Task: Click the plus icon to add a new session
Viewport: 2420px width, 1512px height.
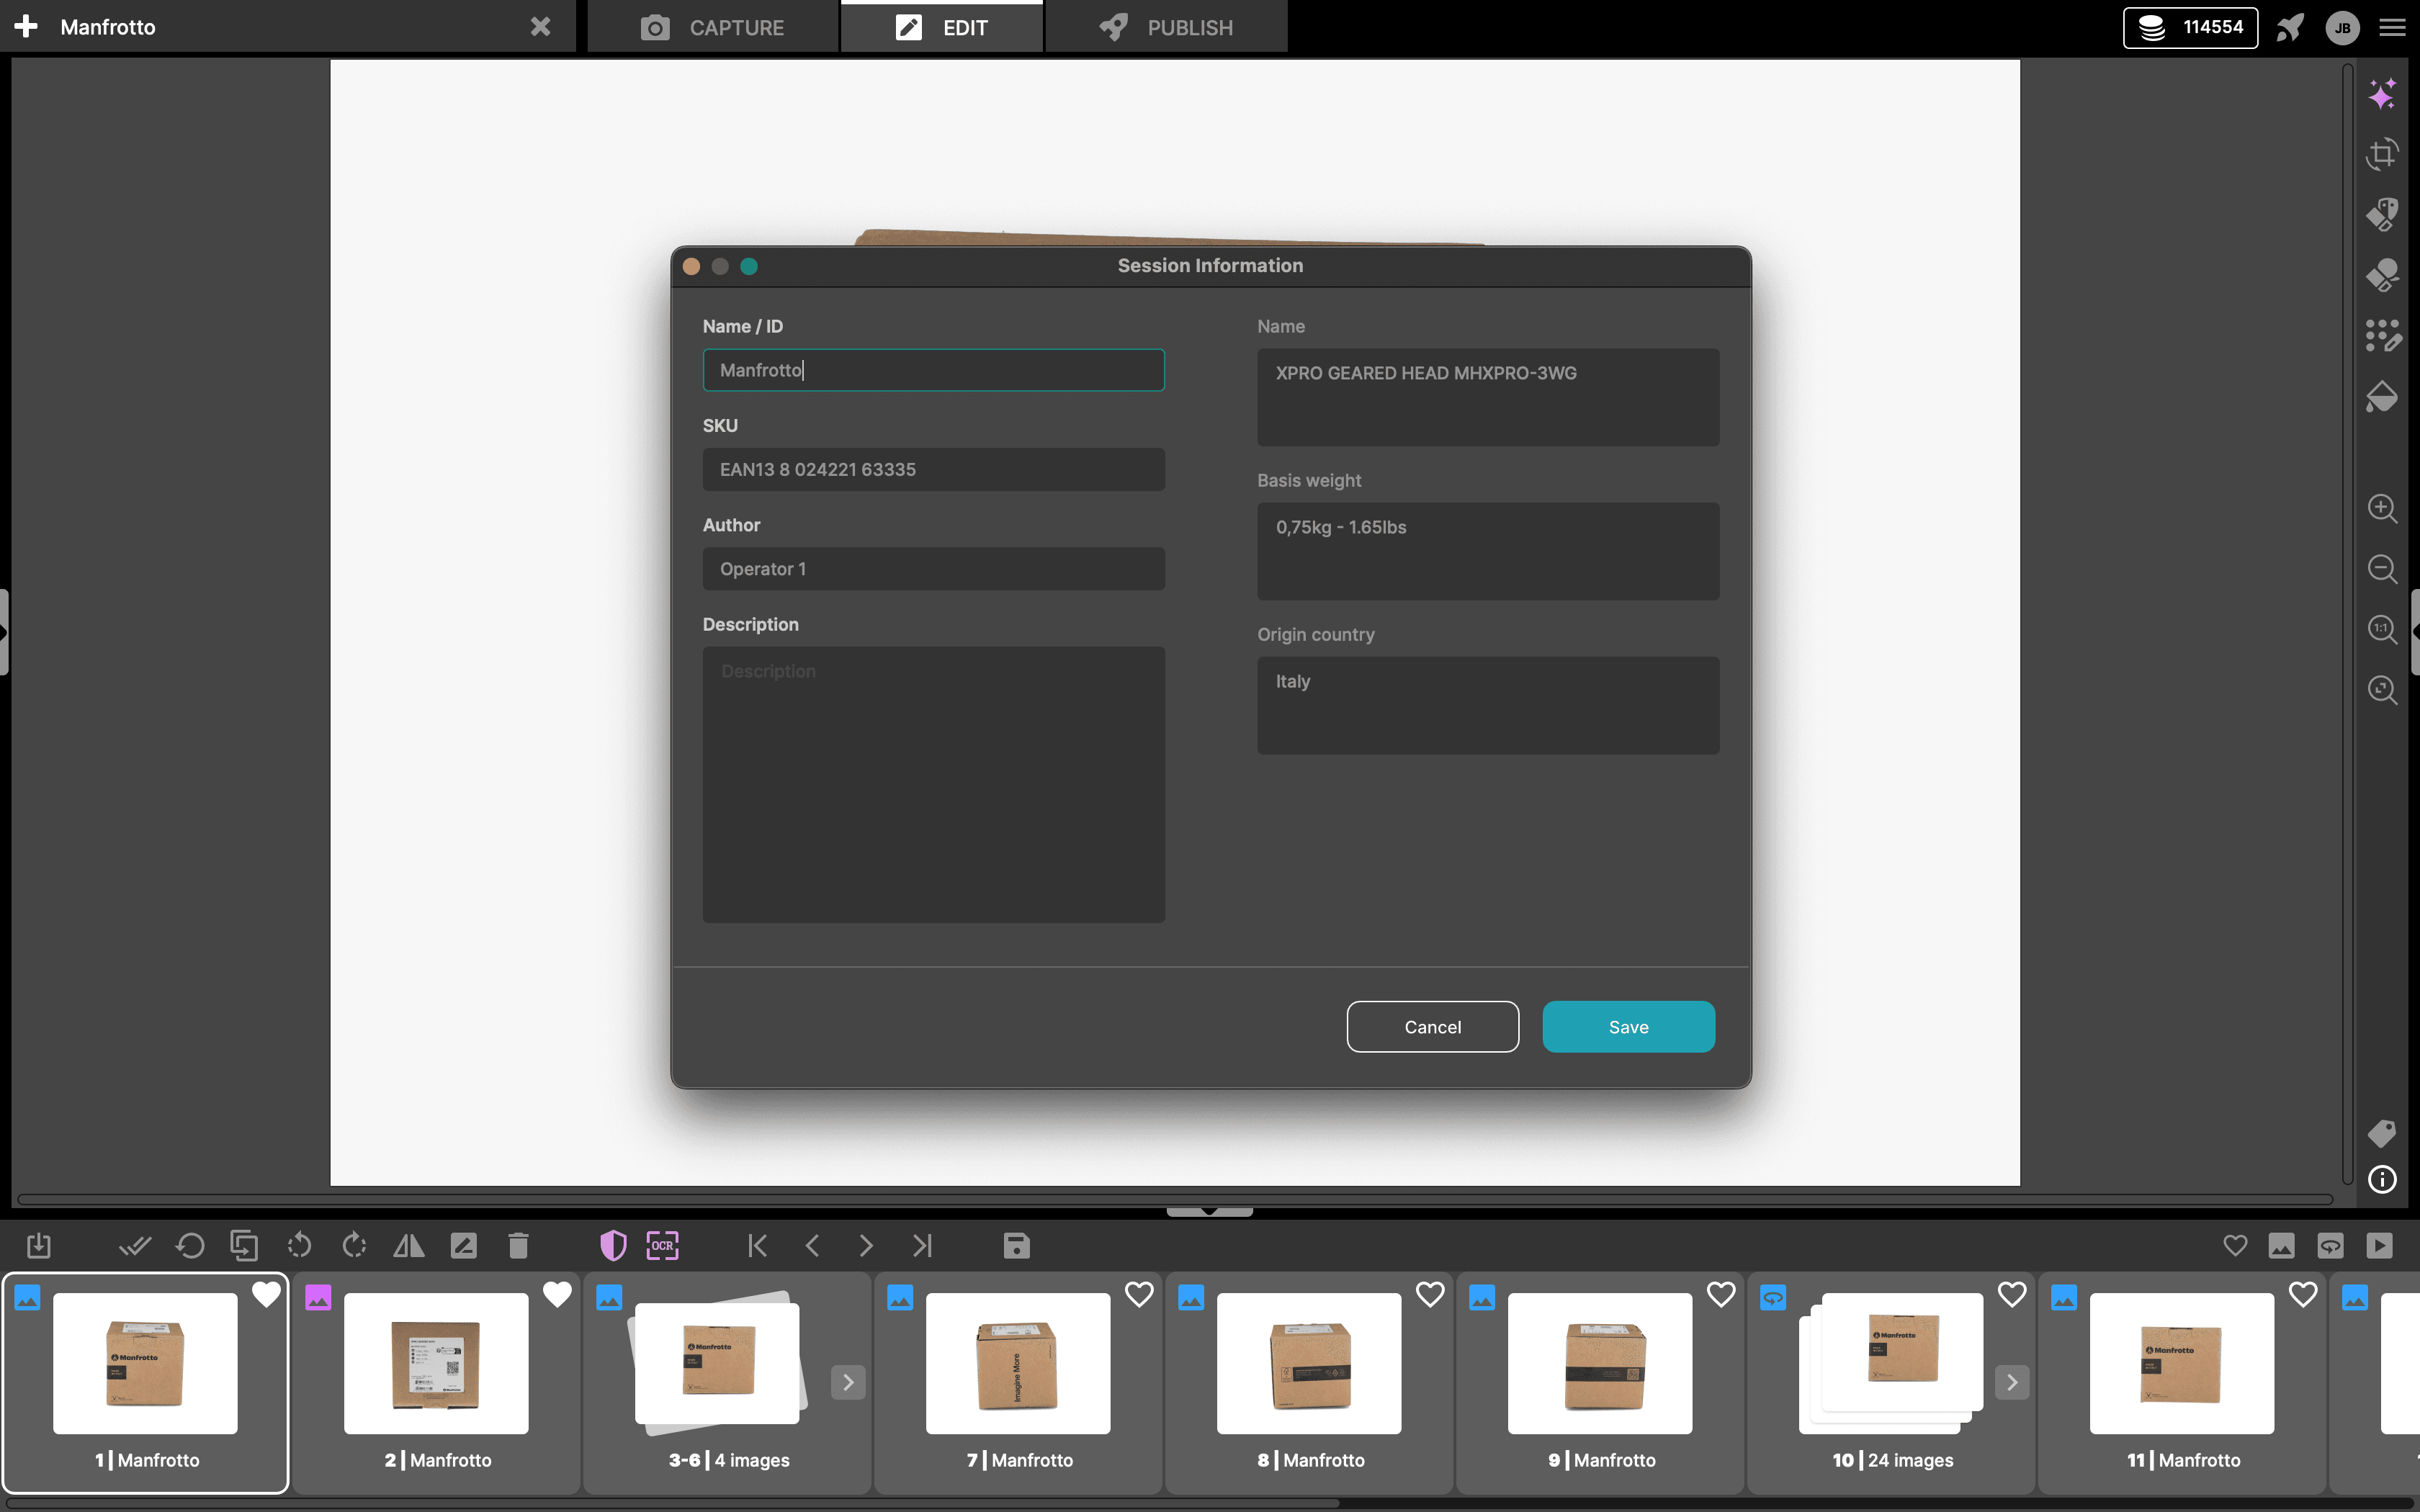Action: [26, 27]
